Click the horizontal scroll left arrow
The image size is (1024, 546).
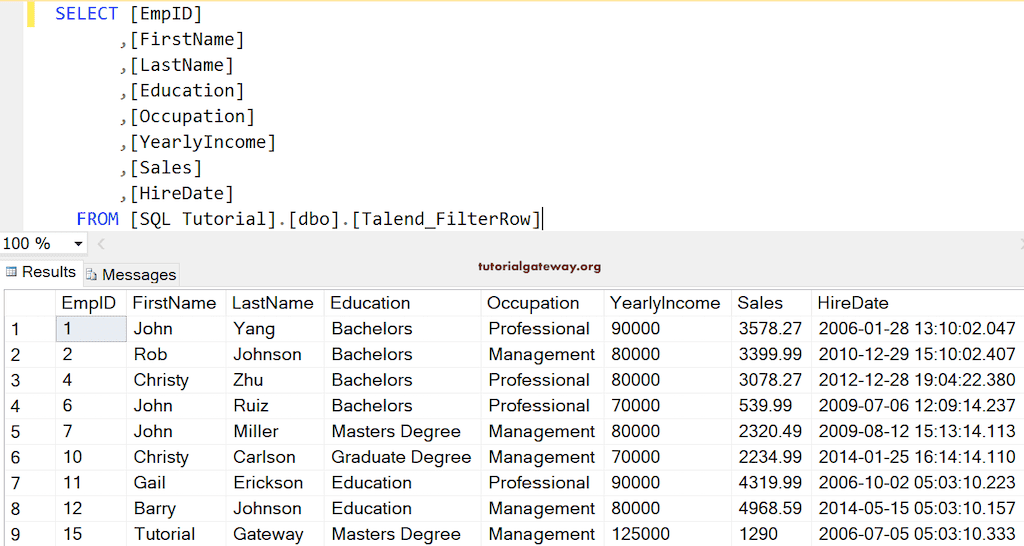pyautogui.click(x=101, y=244)
